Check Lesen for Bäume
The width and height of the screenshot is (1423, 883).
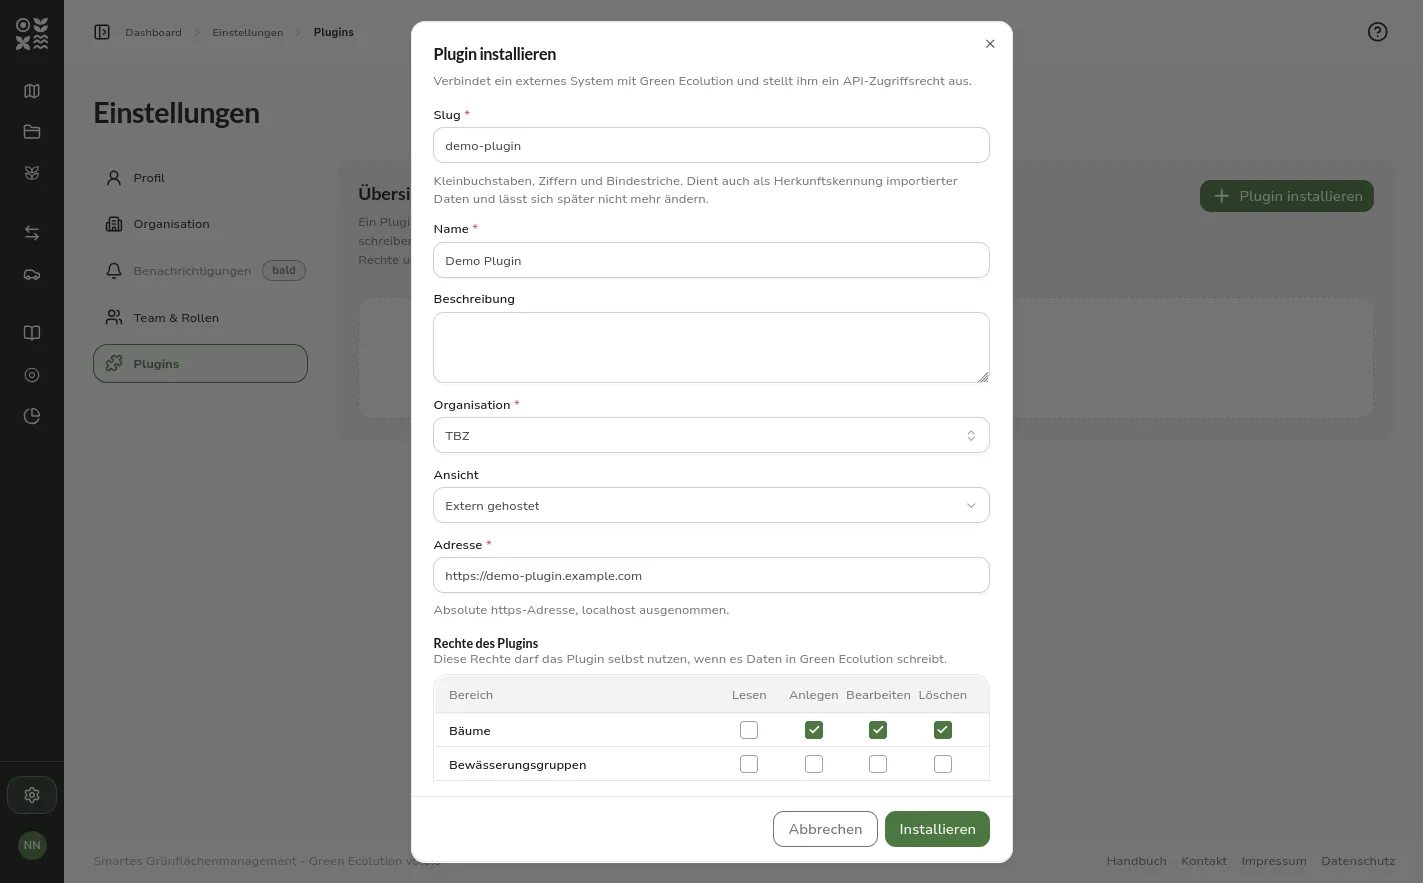(749, 730)
